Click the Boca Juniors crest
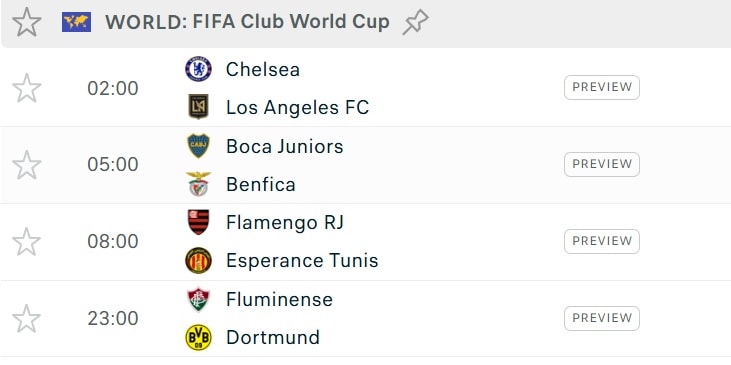 point(198,146)
